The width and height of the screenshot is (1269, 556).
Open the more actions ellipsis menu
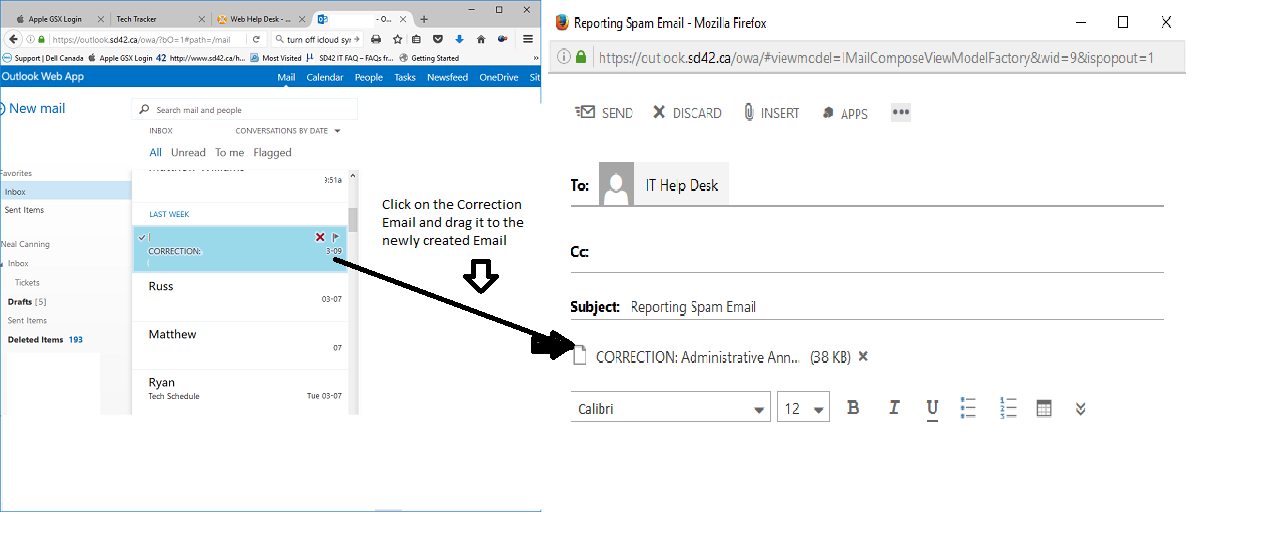(901, 112)
